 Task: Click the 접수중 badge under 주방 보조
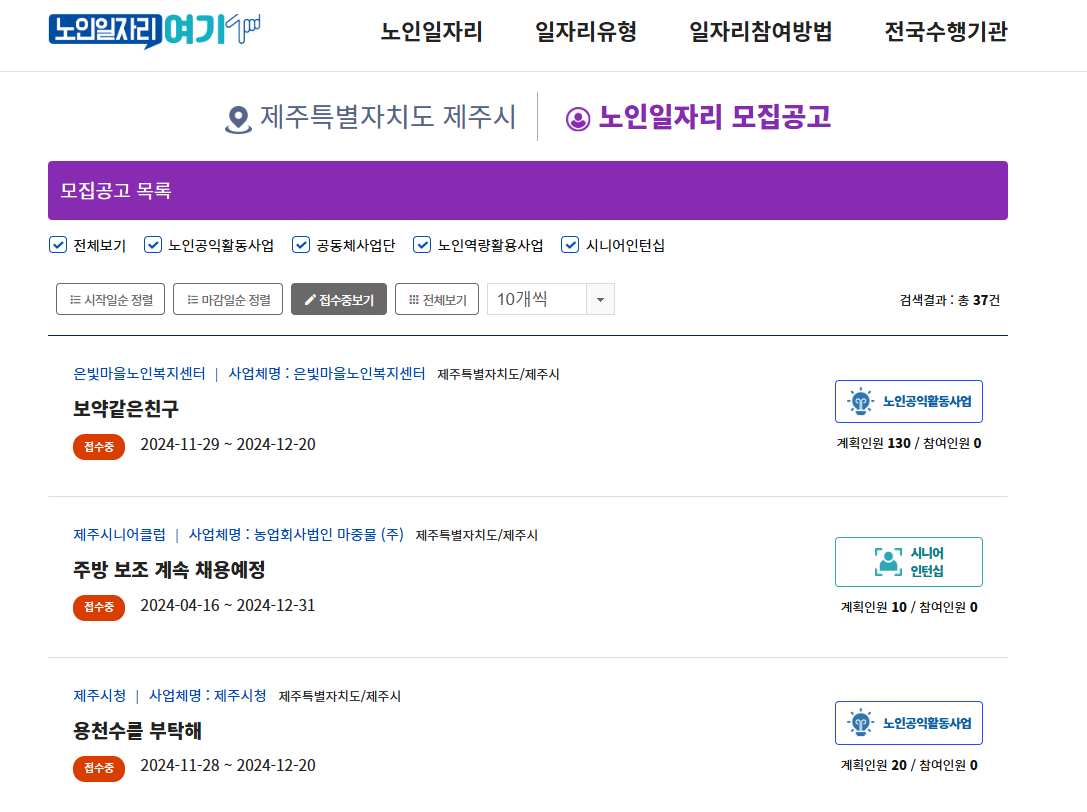(98, 609)
